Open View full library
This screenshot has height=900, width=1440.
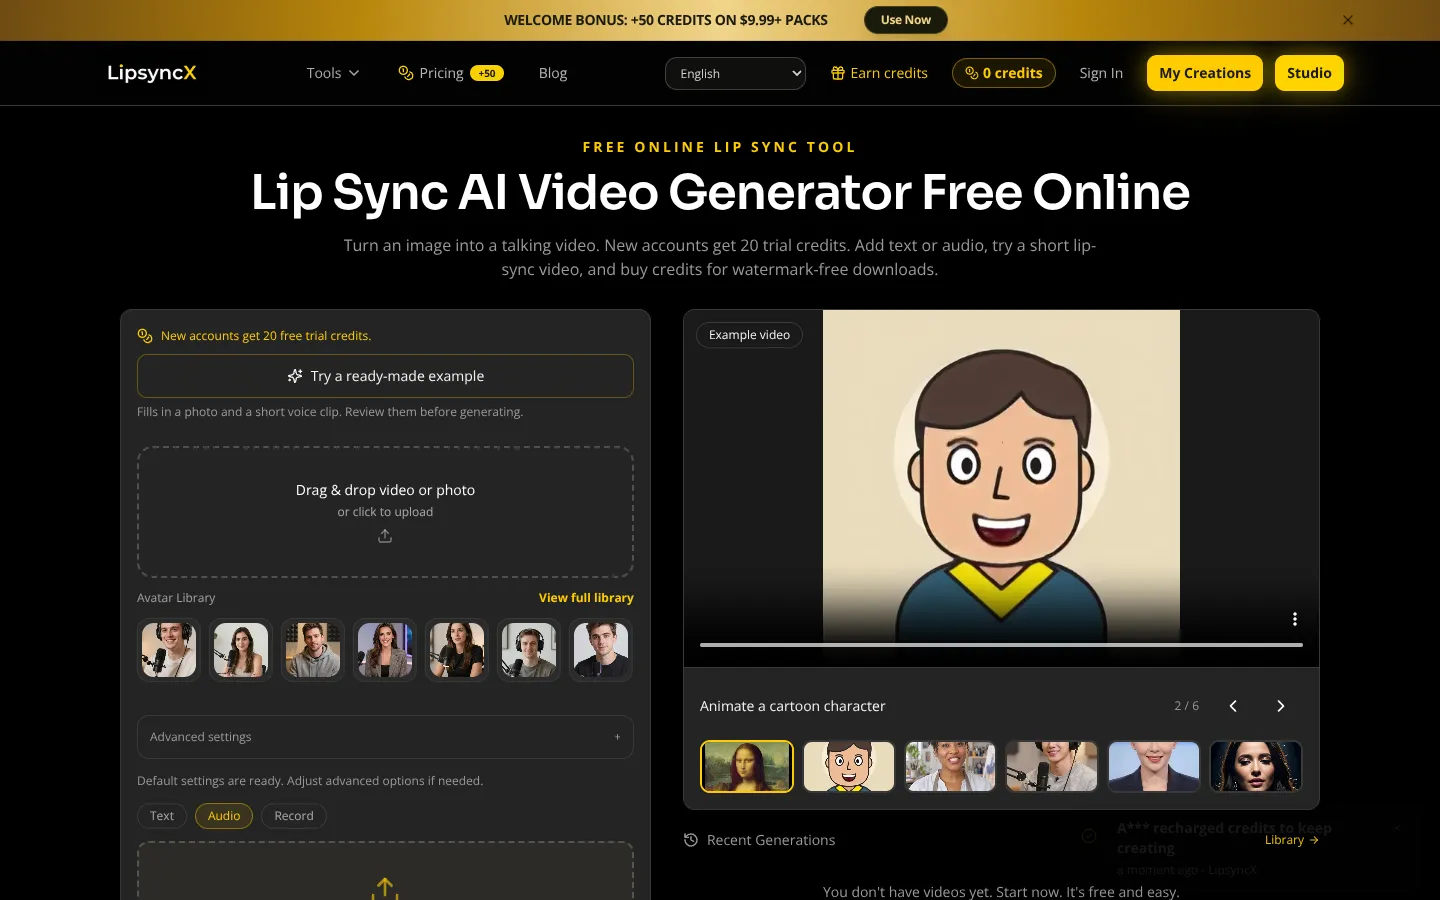coord(586,598)
